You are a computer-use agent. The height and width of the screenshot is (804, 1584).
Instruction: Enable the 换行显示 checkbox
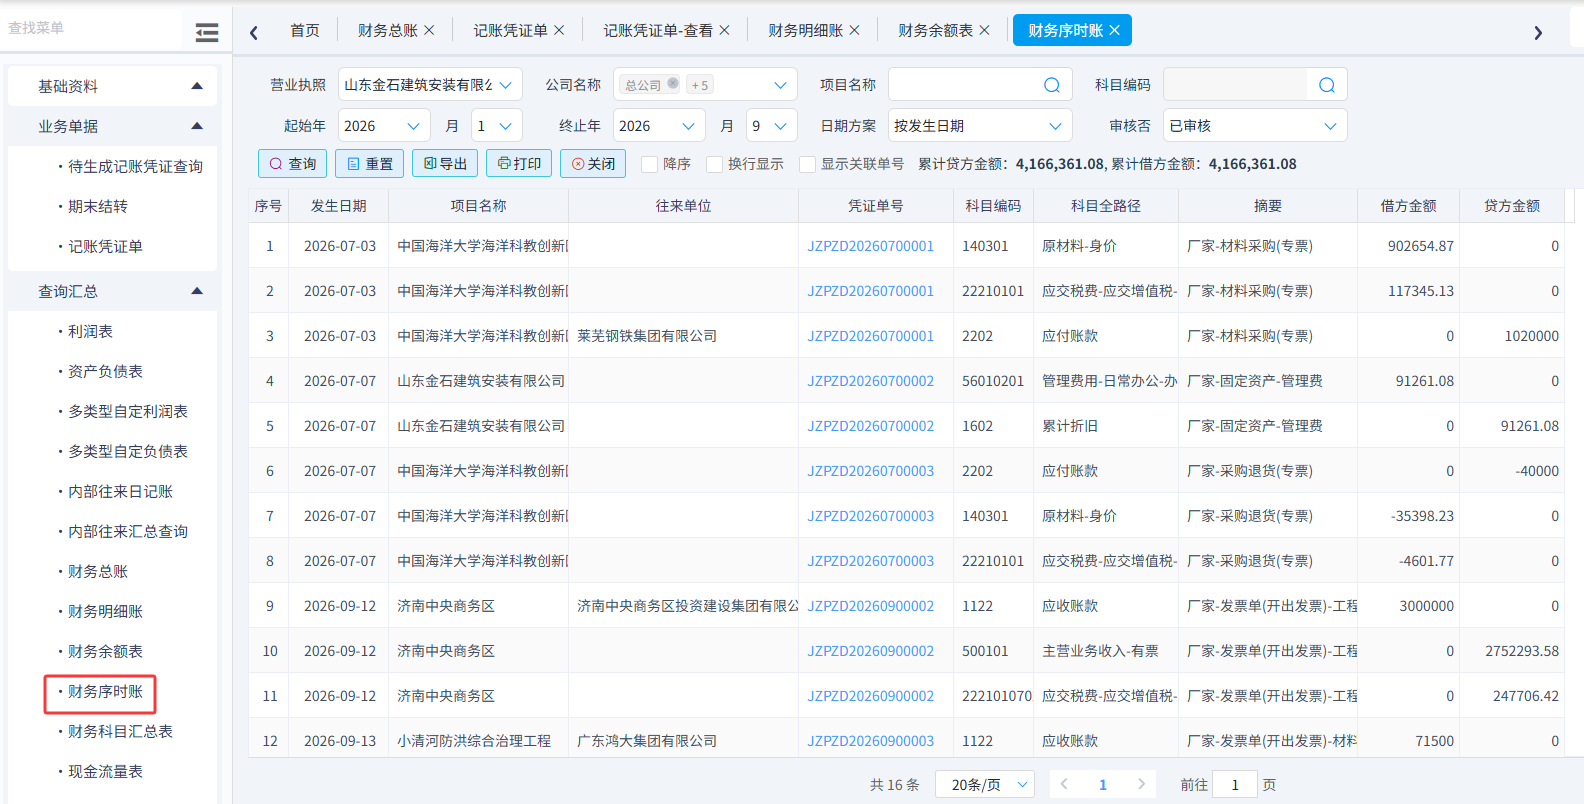[714, 164]
